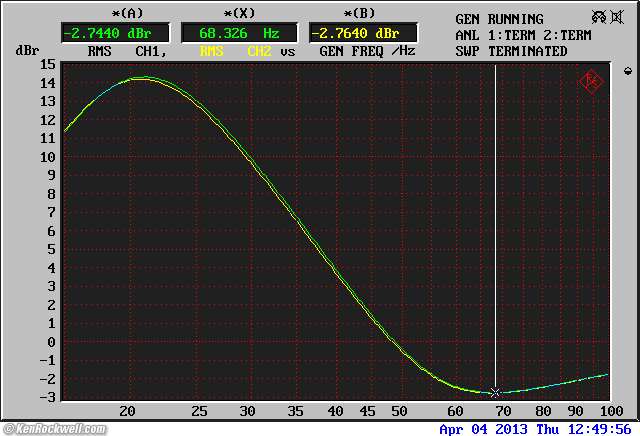Click the *(X) cursor label

pos(224,13)
